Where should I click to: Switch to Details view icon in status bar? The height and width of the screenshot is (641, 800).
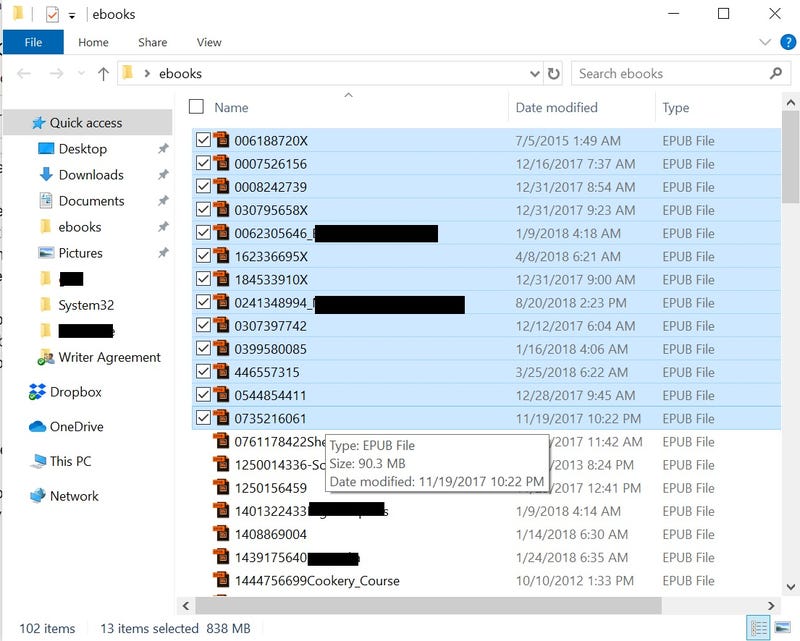(759, 627)
